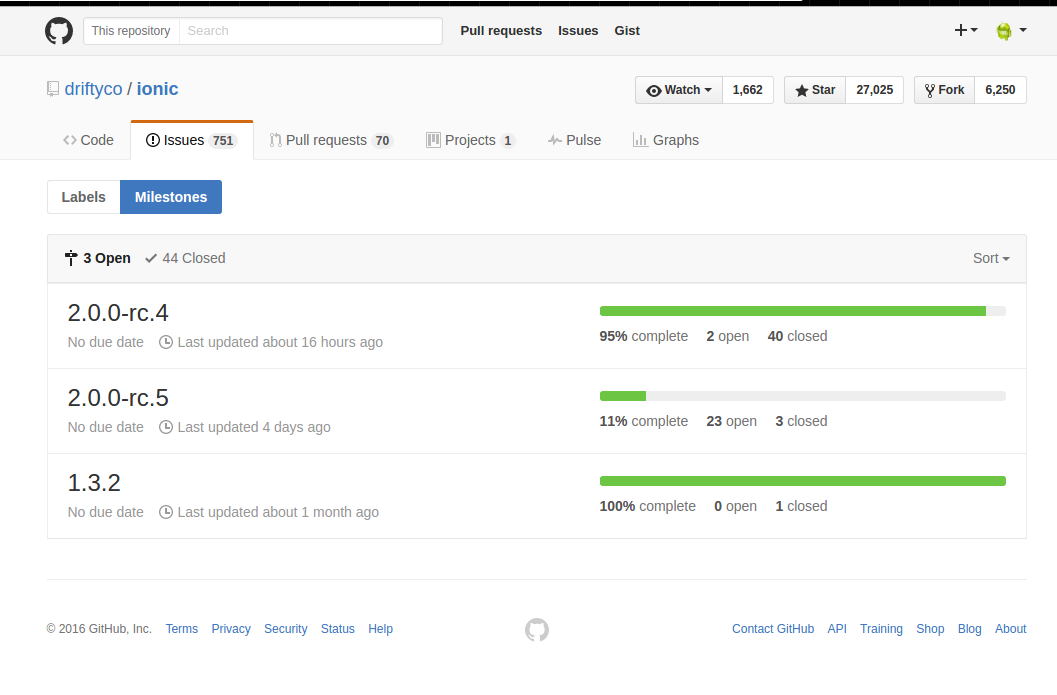Image resolution: width=1057 pixels, height=695 pixels.
Task: Open the Shop footer link
Action: 930,628
